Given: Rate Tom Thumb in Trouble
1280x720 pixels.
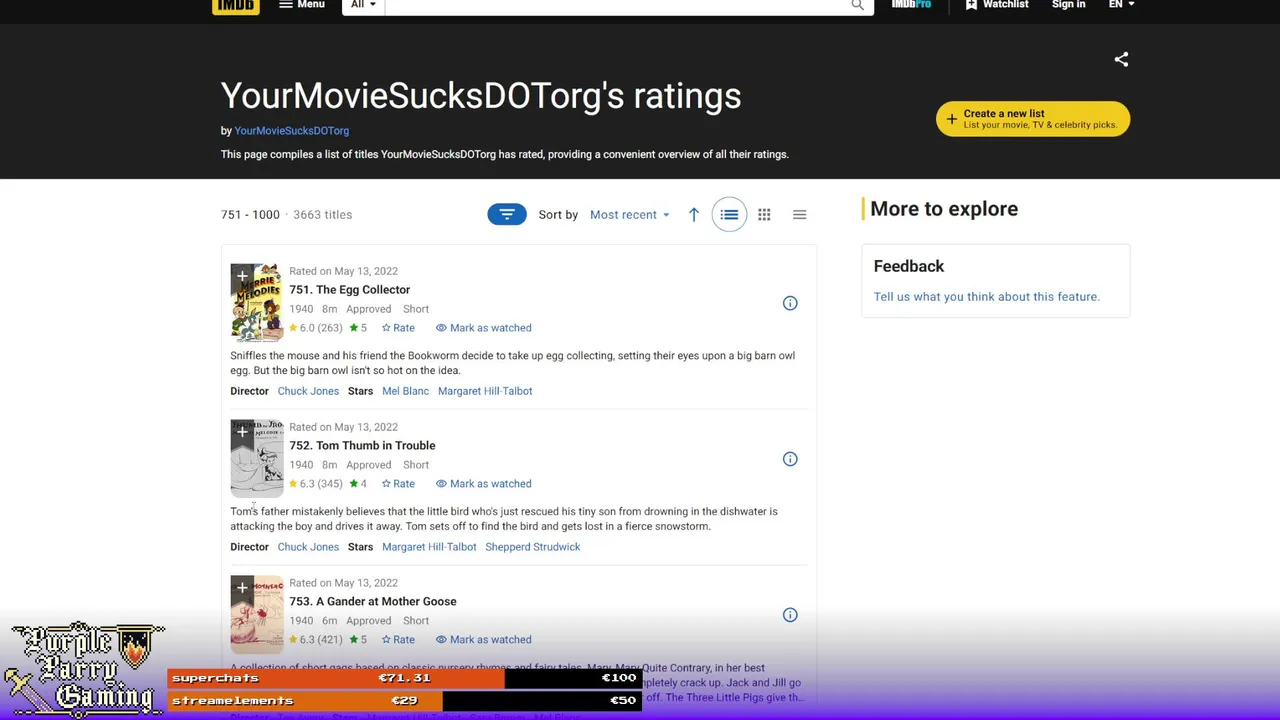Looking at the screenshot, I should (398, 484).
